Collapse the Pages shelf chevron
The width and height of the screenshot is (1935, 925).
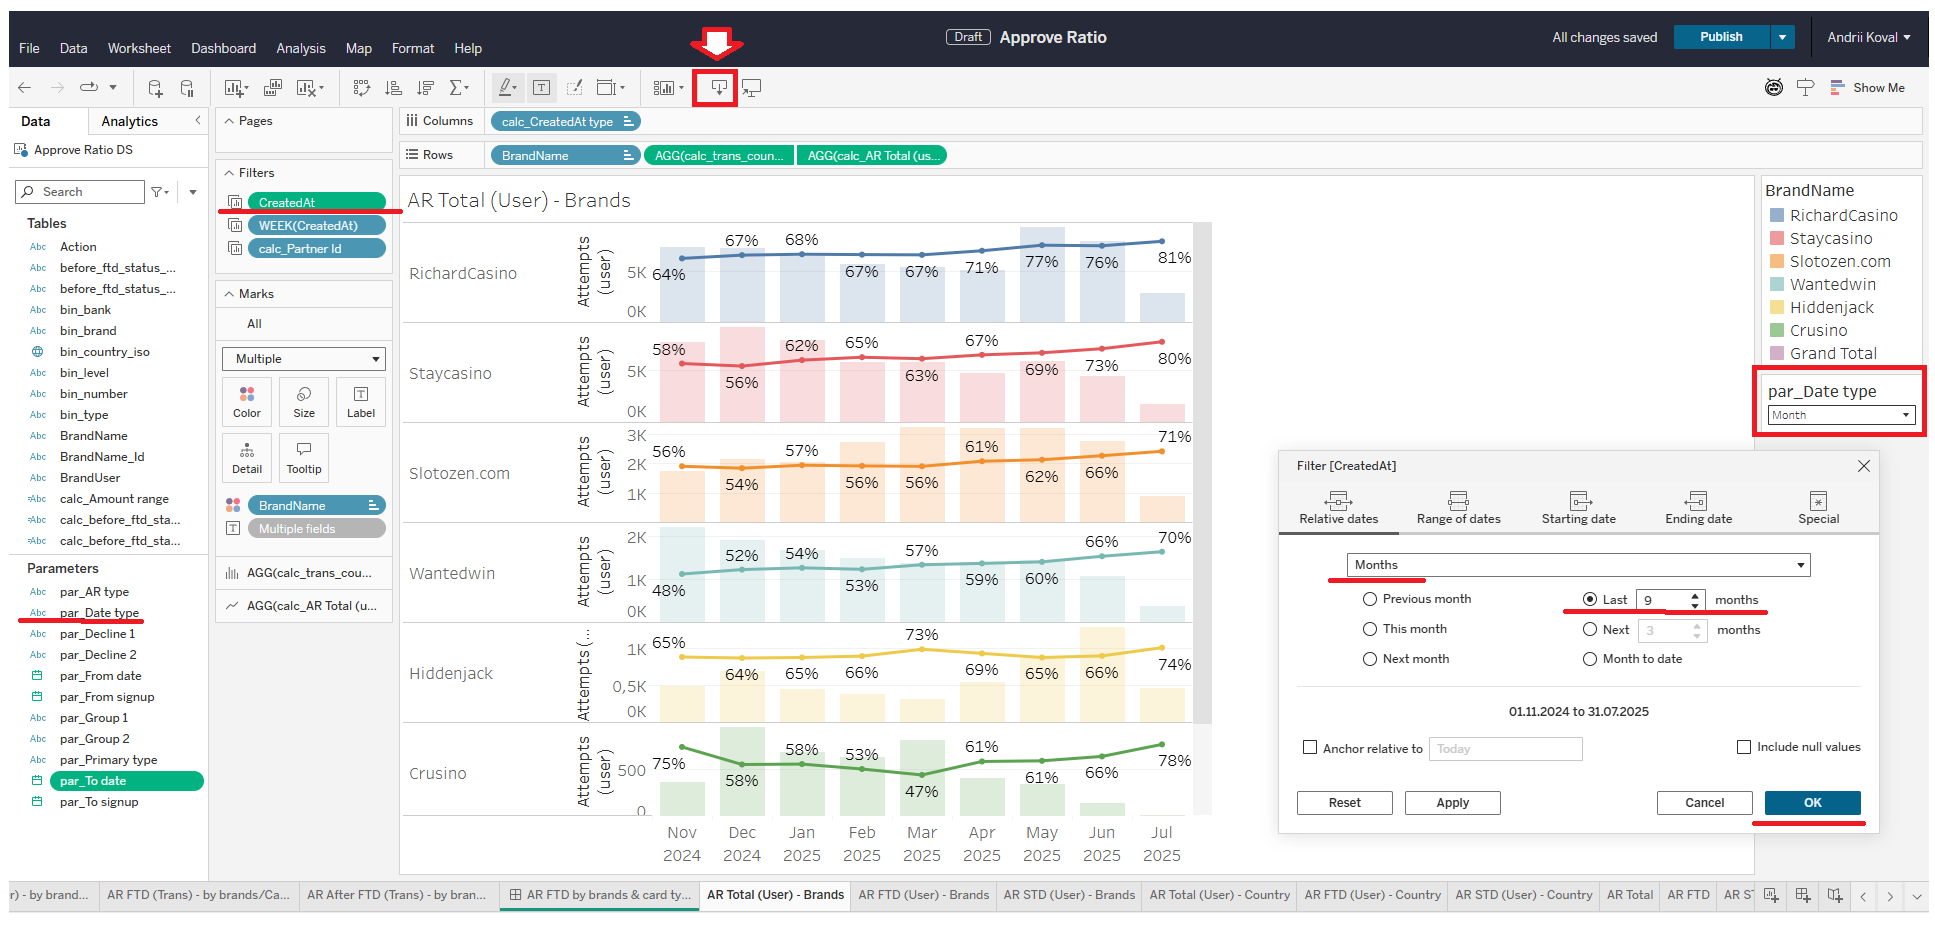229,121
